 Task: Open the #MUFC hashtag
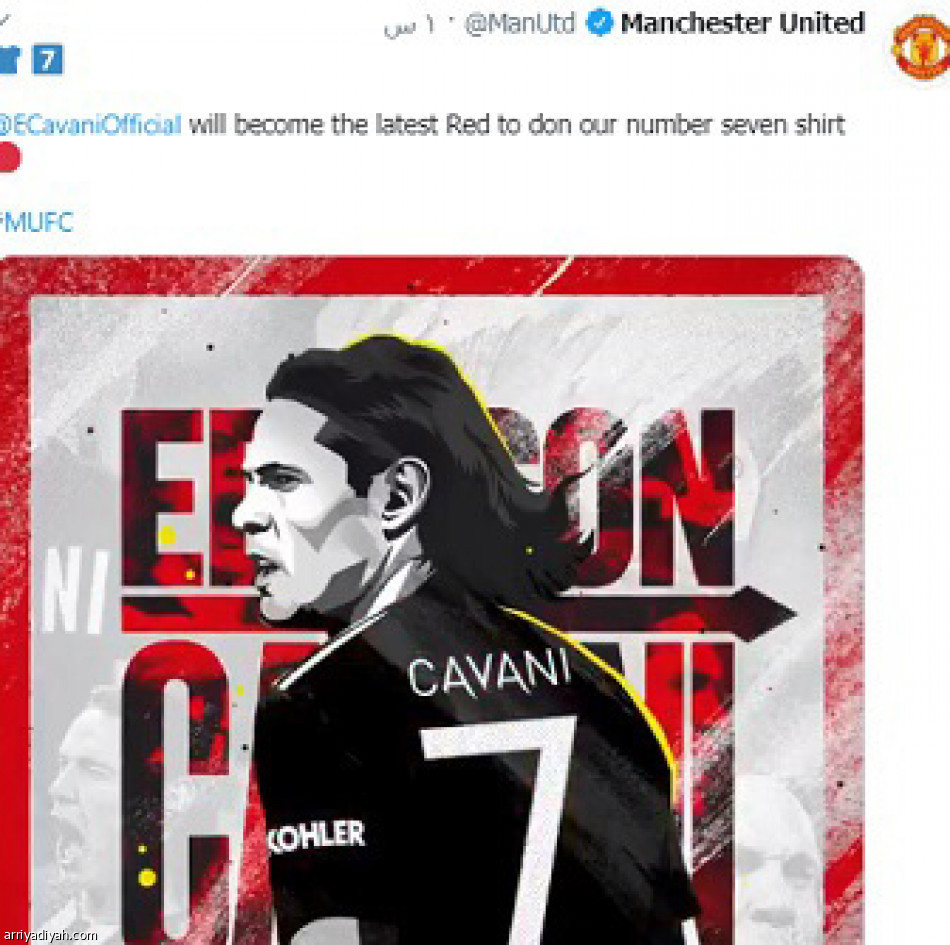pyautogui.click(x=36, y=222)
